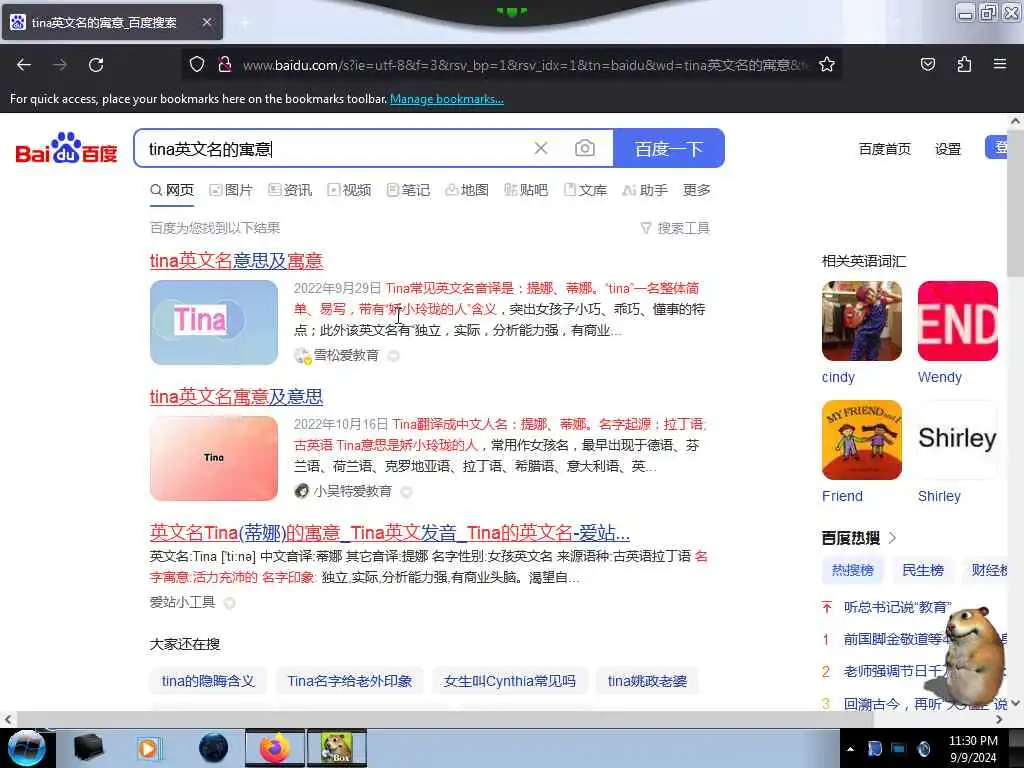Open result tina英文名意思及寓意

coord(236,261)
